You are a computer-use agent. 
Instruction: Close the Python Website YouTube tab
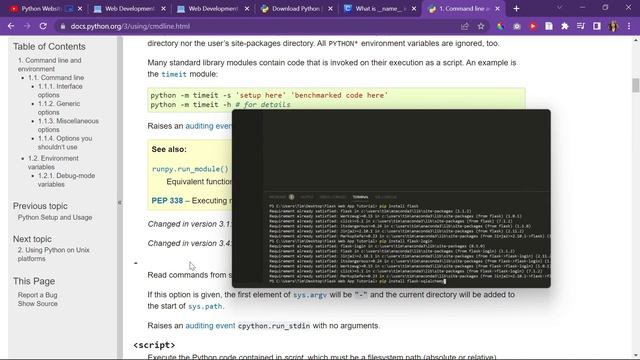[x=80, y=9]
